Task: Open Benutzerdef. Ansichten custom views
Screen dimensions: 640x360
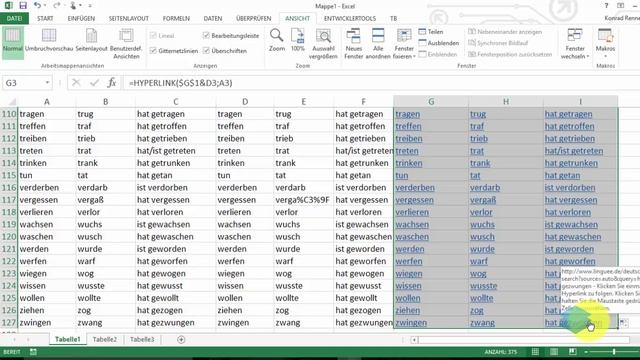Action: click(126, 43)
